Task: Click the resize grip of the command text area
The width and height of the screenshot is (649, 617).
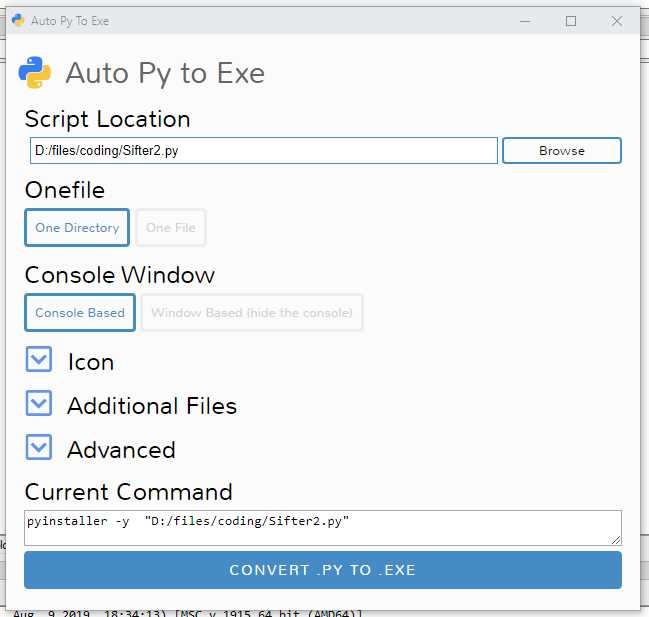Action: (616, 540)
